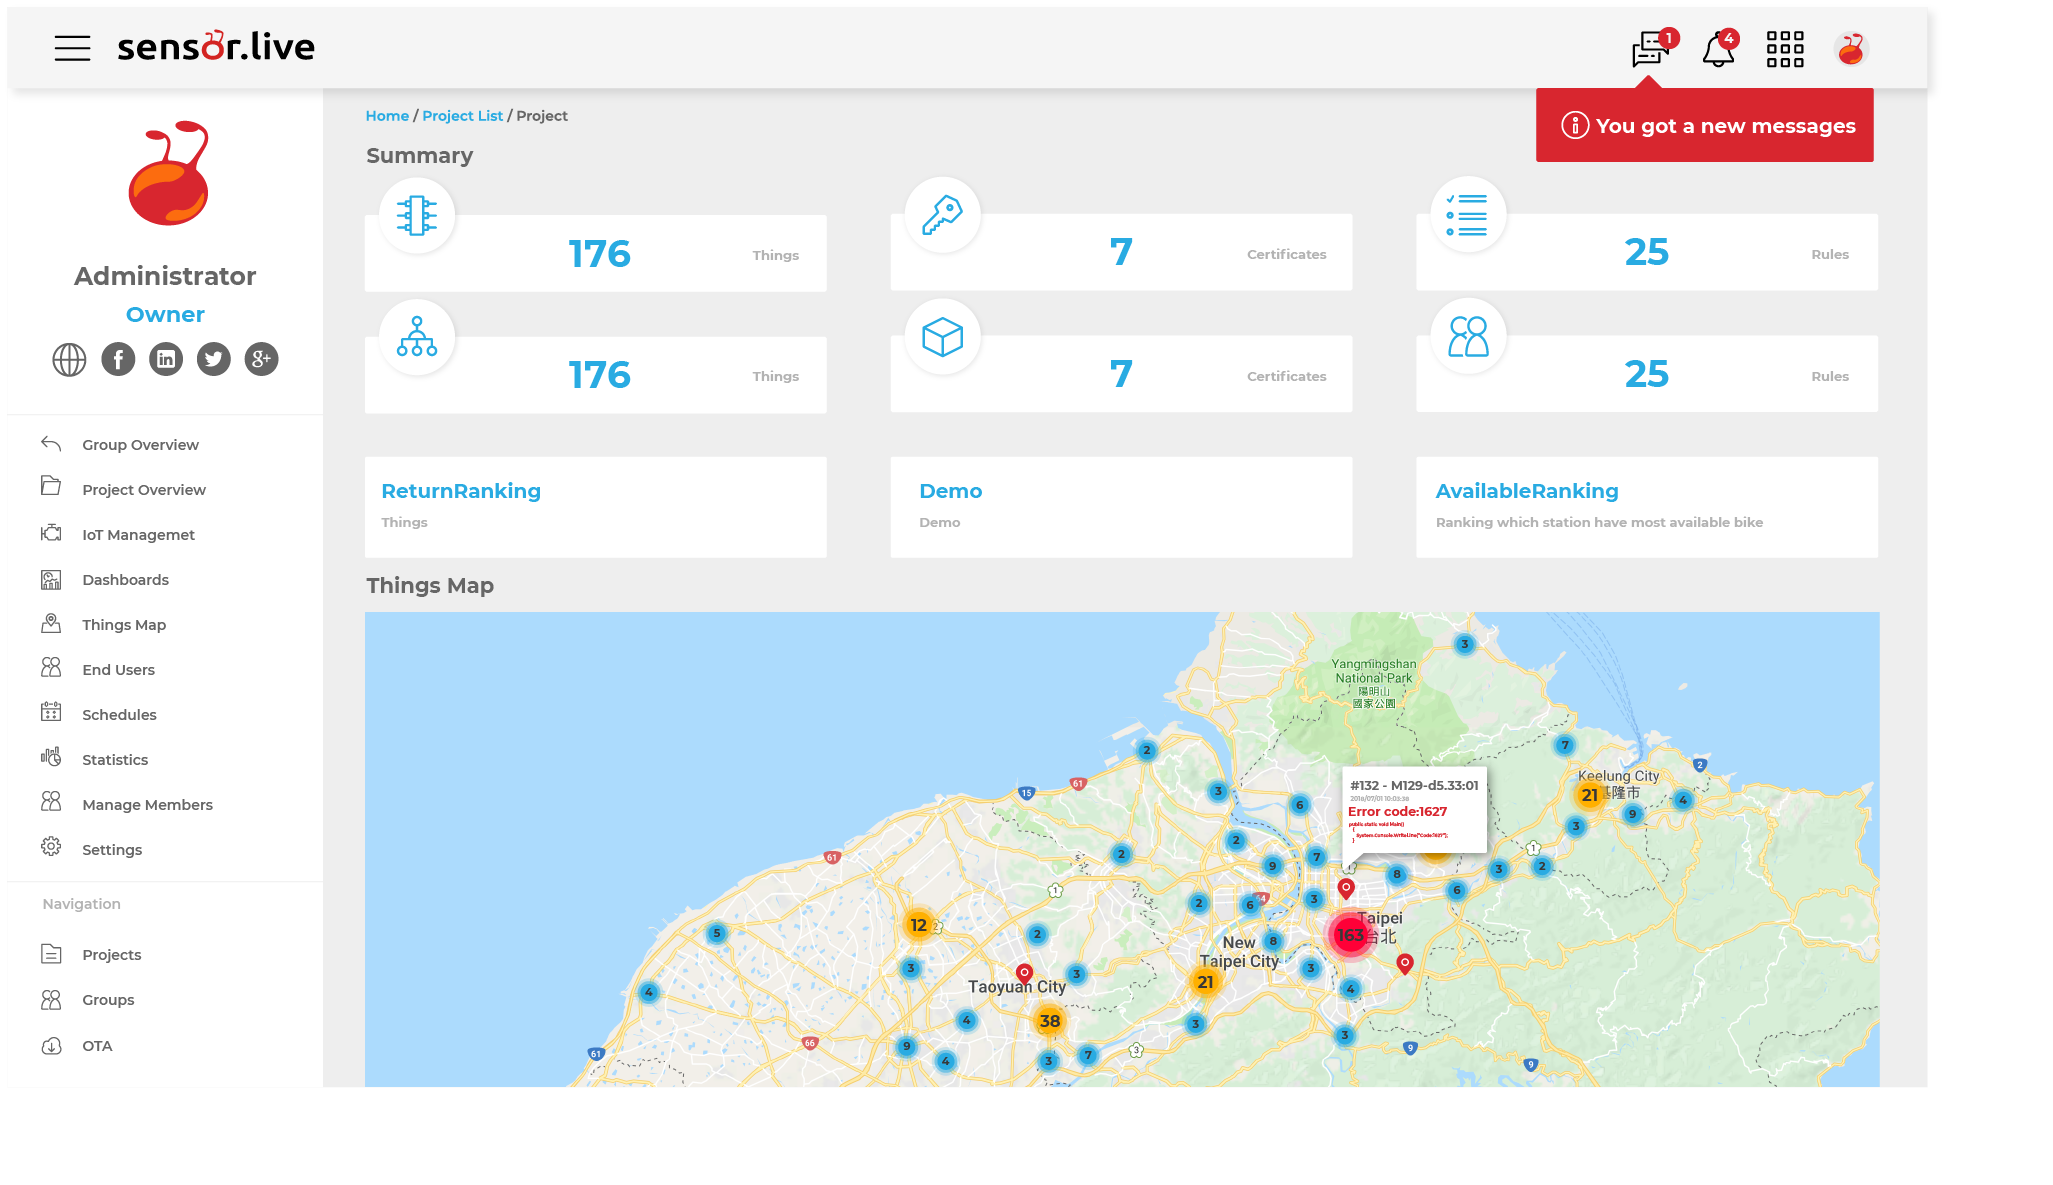Open the messages icon with badge
The image size is (2053, 1185).
(1651, 48)
